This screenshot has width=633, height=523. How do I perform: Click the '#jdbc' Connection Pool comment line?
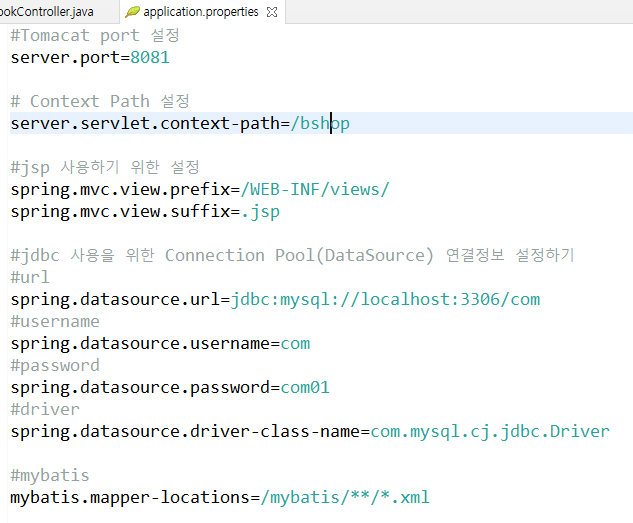pos(292,255)
